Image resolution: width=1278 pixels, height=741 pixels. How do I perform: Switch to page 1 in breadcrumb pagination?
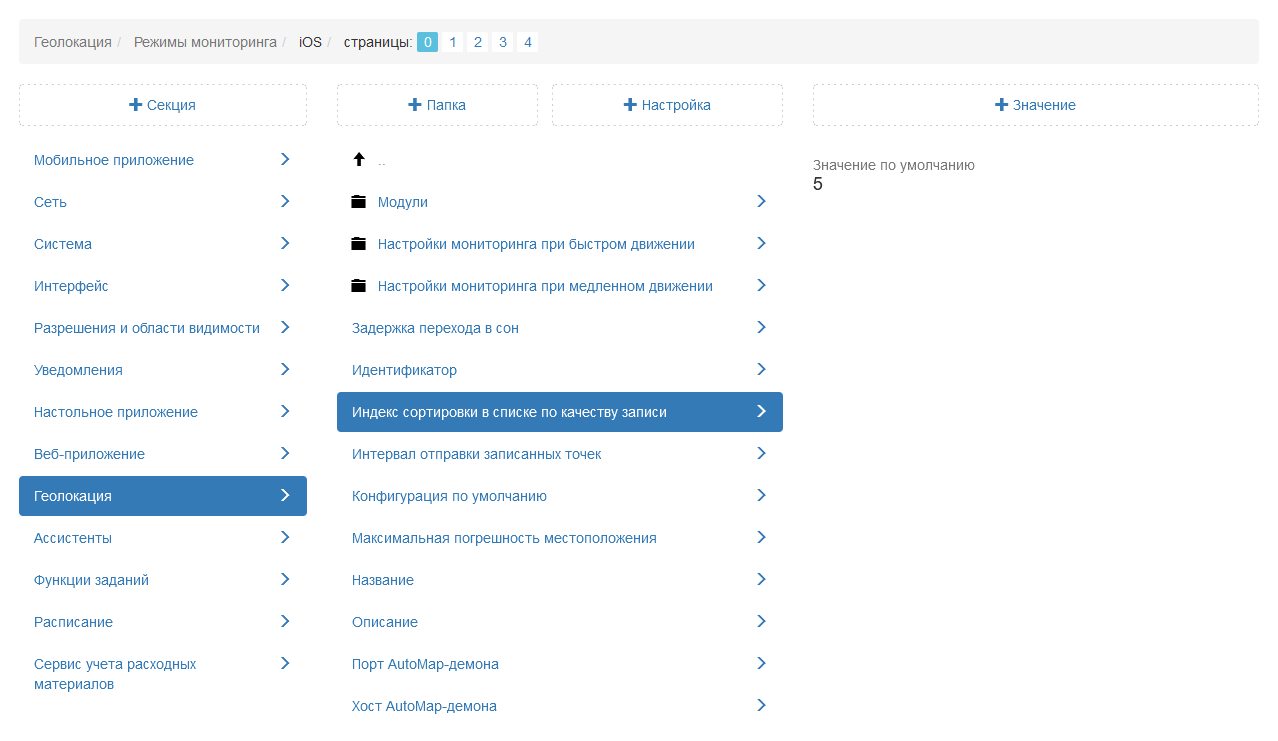click(x=453, y=42)
